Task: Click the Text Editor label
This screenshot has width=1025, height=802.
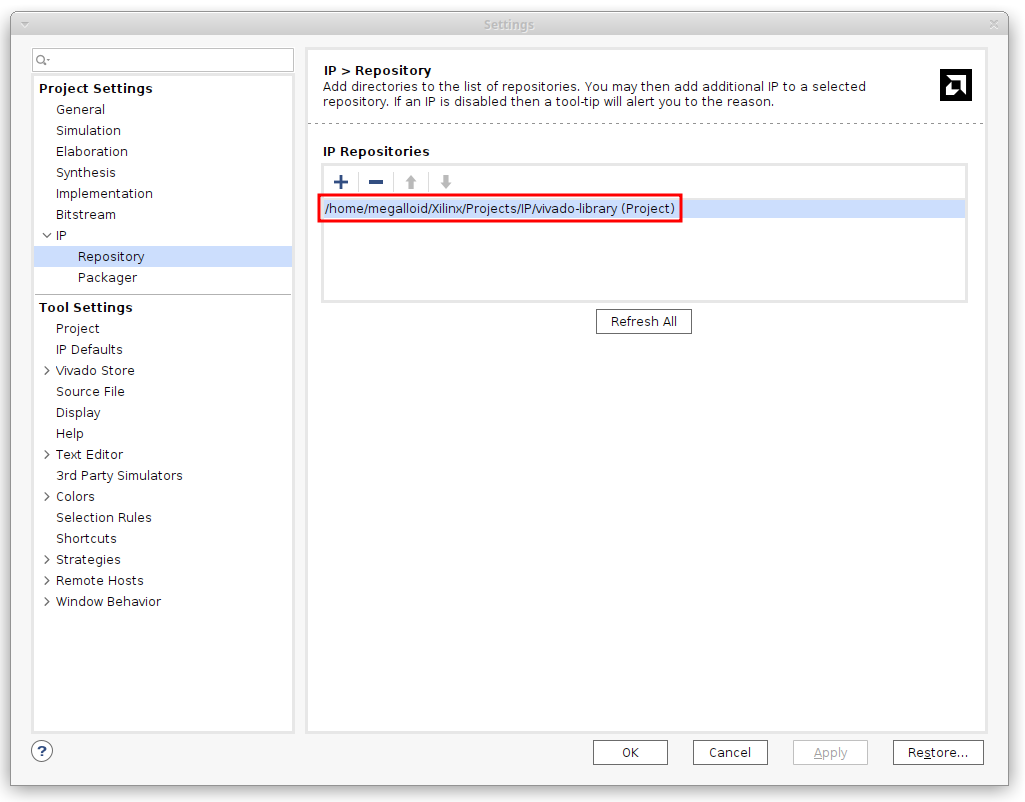Action: pyautogui.click(x=89, y=454)
